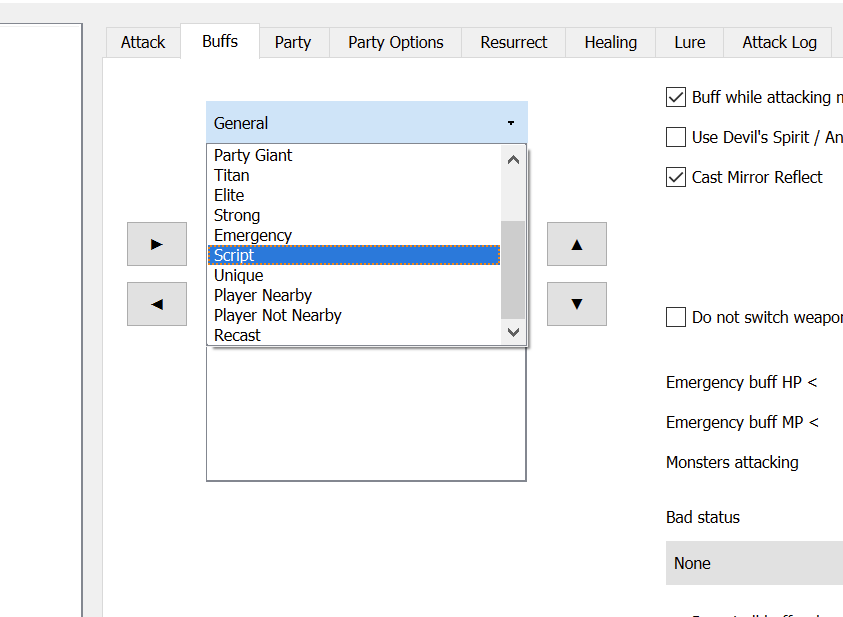Enable Use Devil's Spirit checkbox
The height and width of the screenshot is (617, 843).
[x=676, y=137]
